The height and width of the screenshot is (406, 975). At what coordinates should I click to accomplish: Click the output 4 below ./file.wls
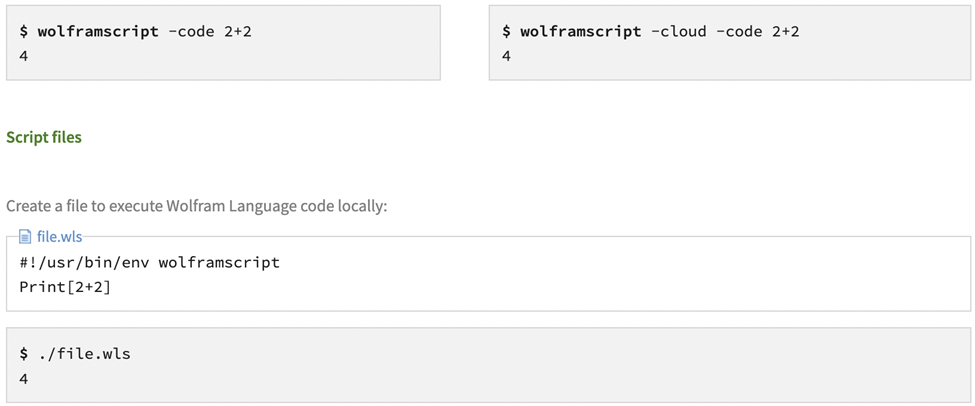24,379
